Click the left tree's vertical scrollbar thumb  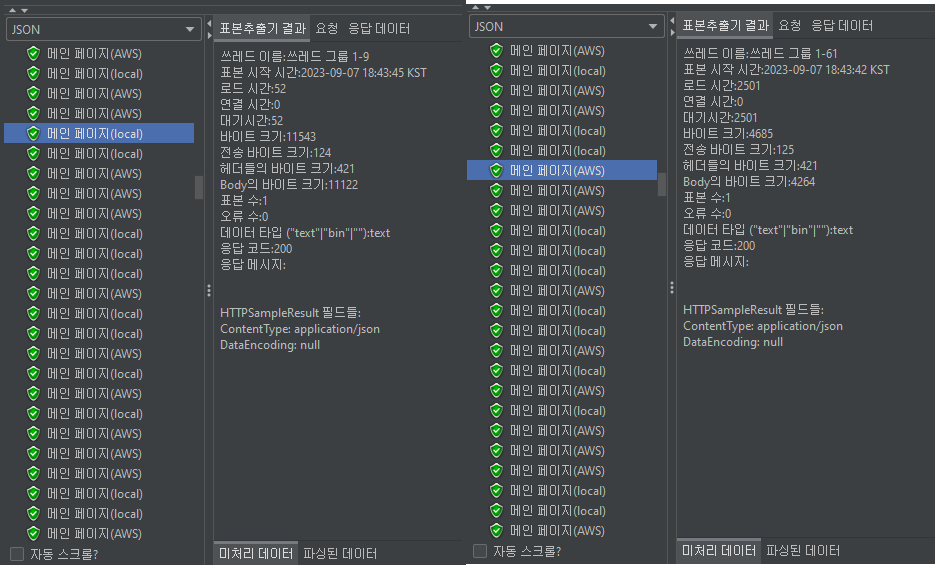click(199, 187)
